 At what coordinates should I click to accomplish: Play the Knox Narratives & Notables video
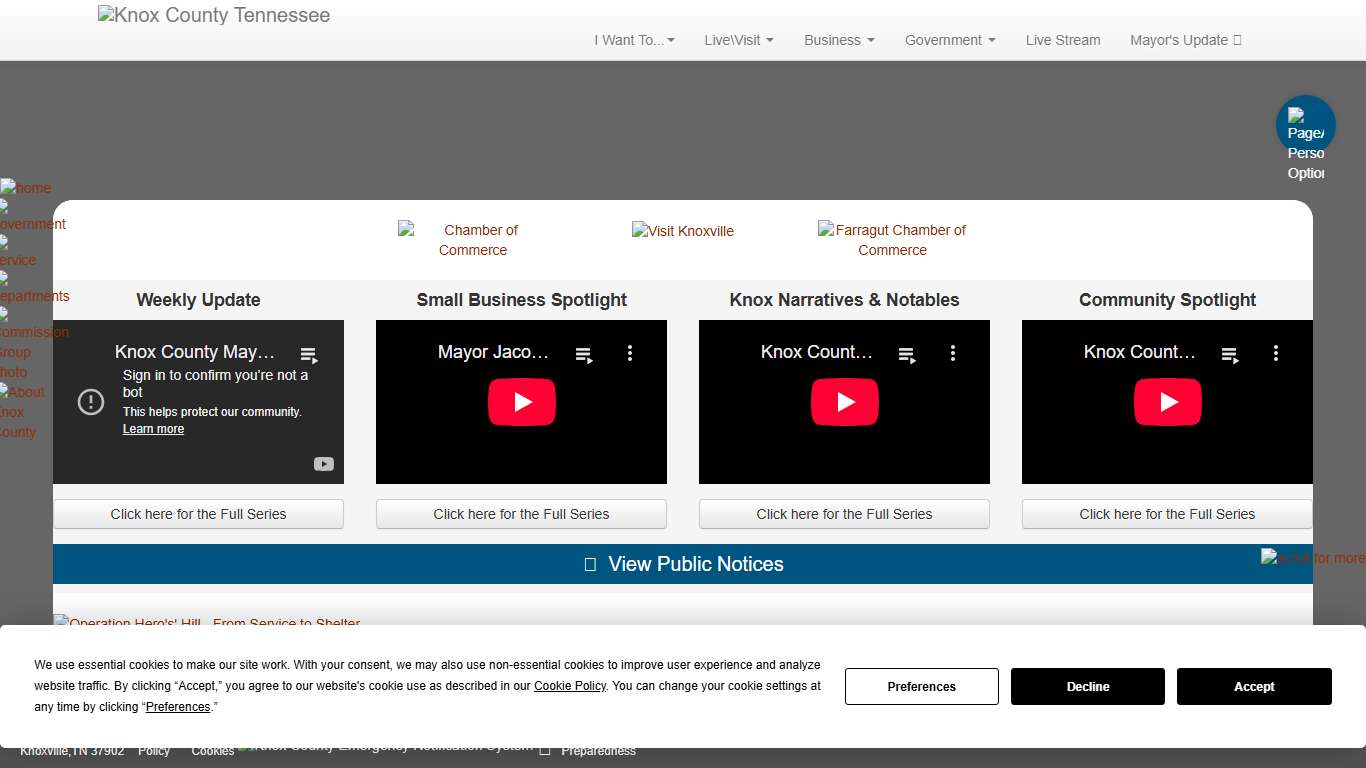pos(844,402)
